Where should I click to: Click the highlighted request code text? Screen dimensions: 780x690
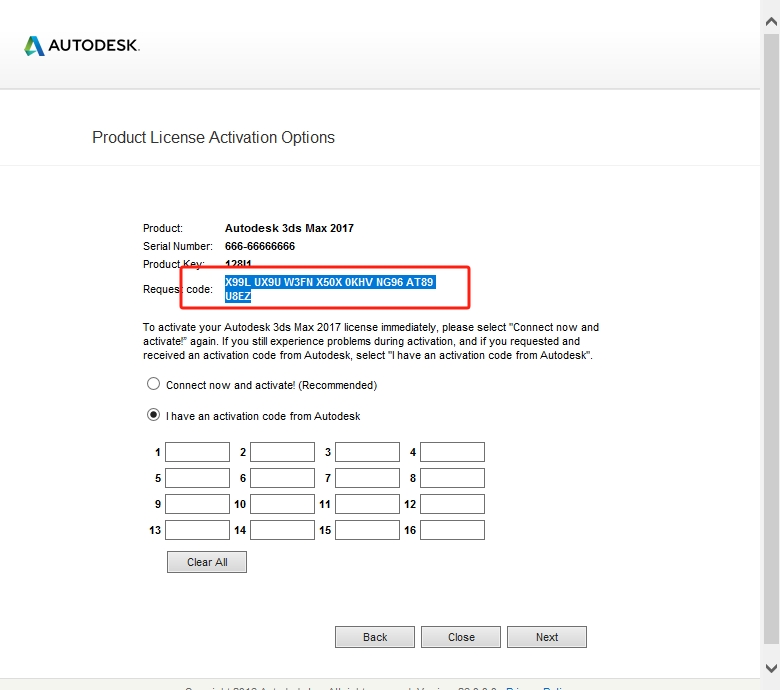[329, 283]
